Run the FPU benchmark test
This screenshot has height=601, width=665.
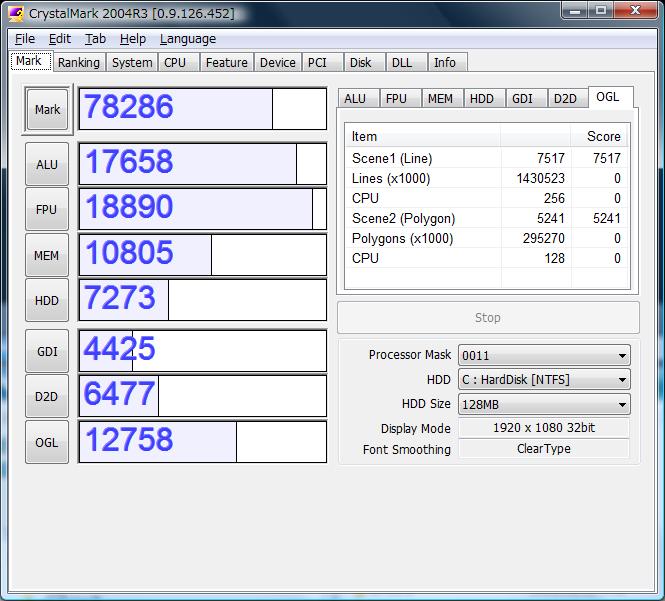pyautogui.click(x=47, y=210)
